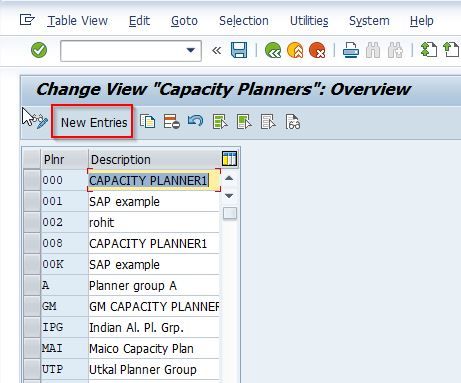Open the Utilities menu
Viewport: 461px width, 383px height.
pos(309,21)
